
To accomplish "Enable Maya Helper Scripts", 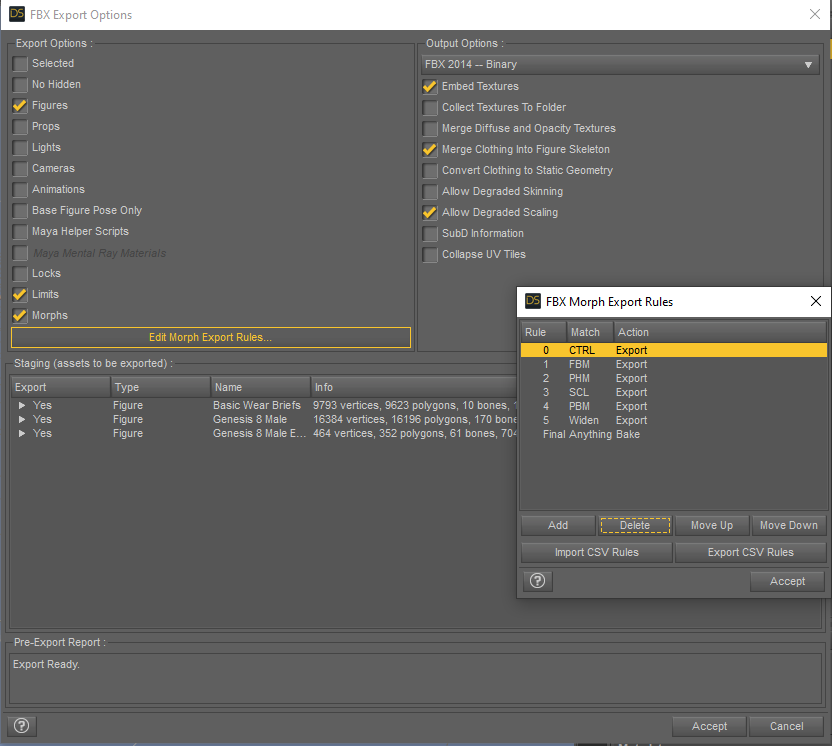I will (20, 232).
